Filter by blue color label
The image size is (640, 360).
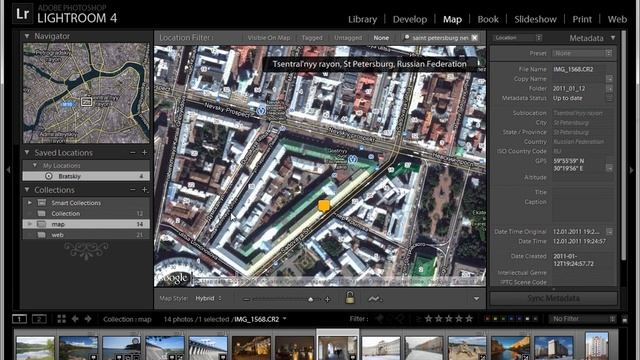tap(511, 319)
